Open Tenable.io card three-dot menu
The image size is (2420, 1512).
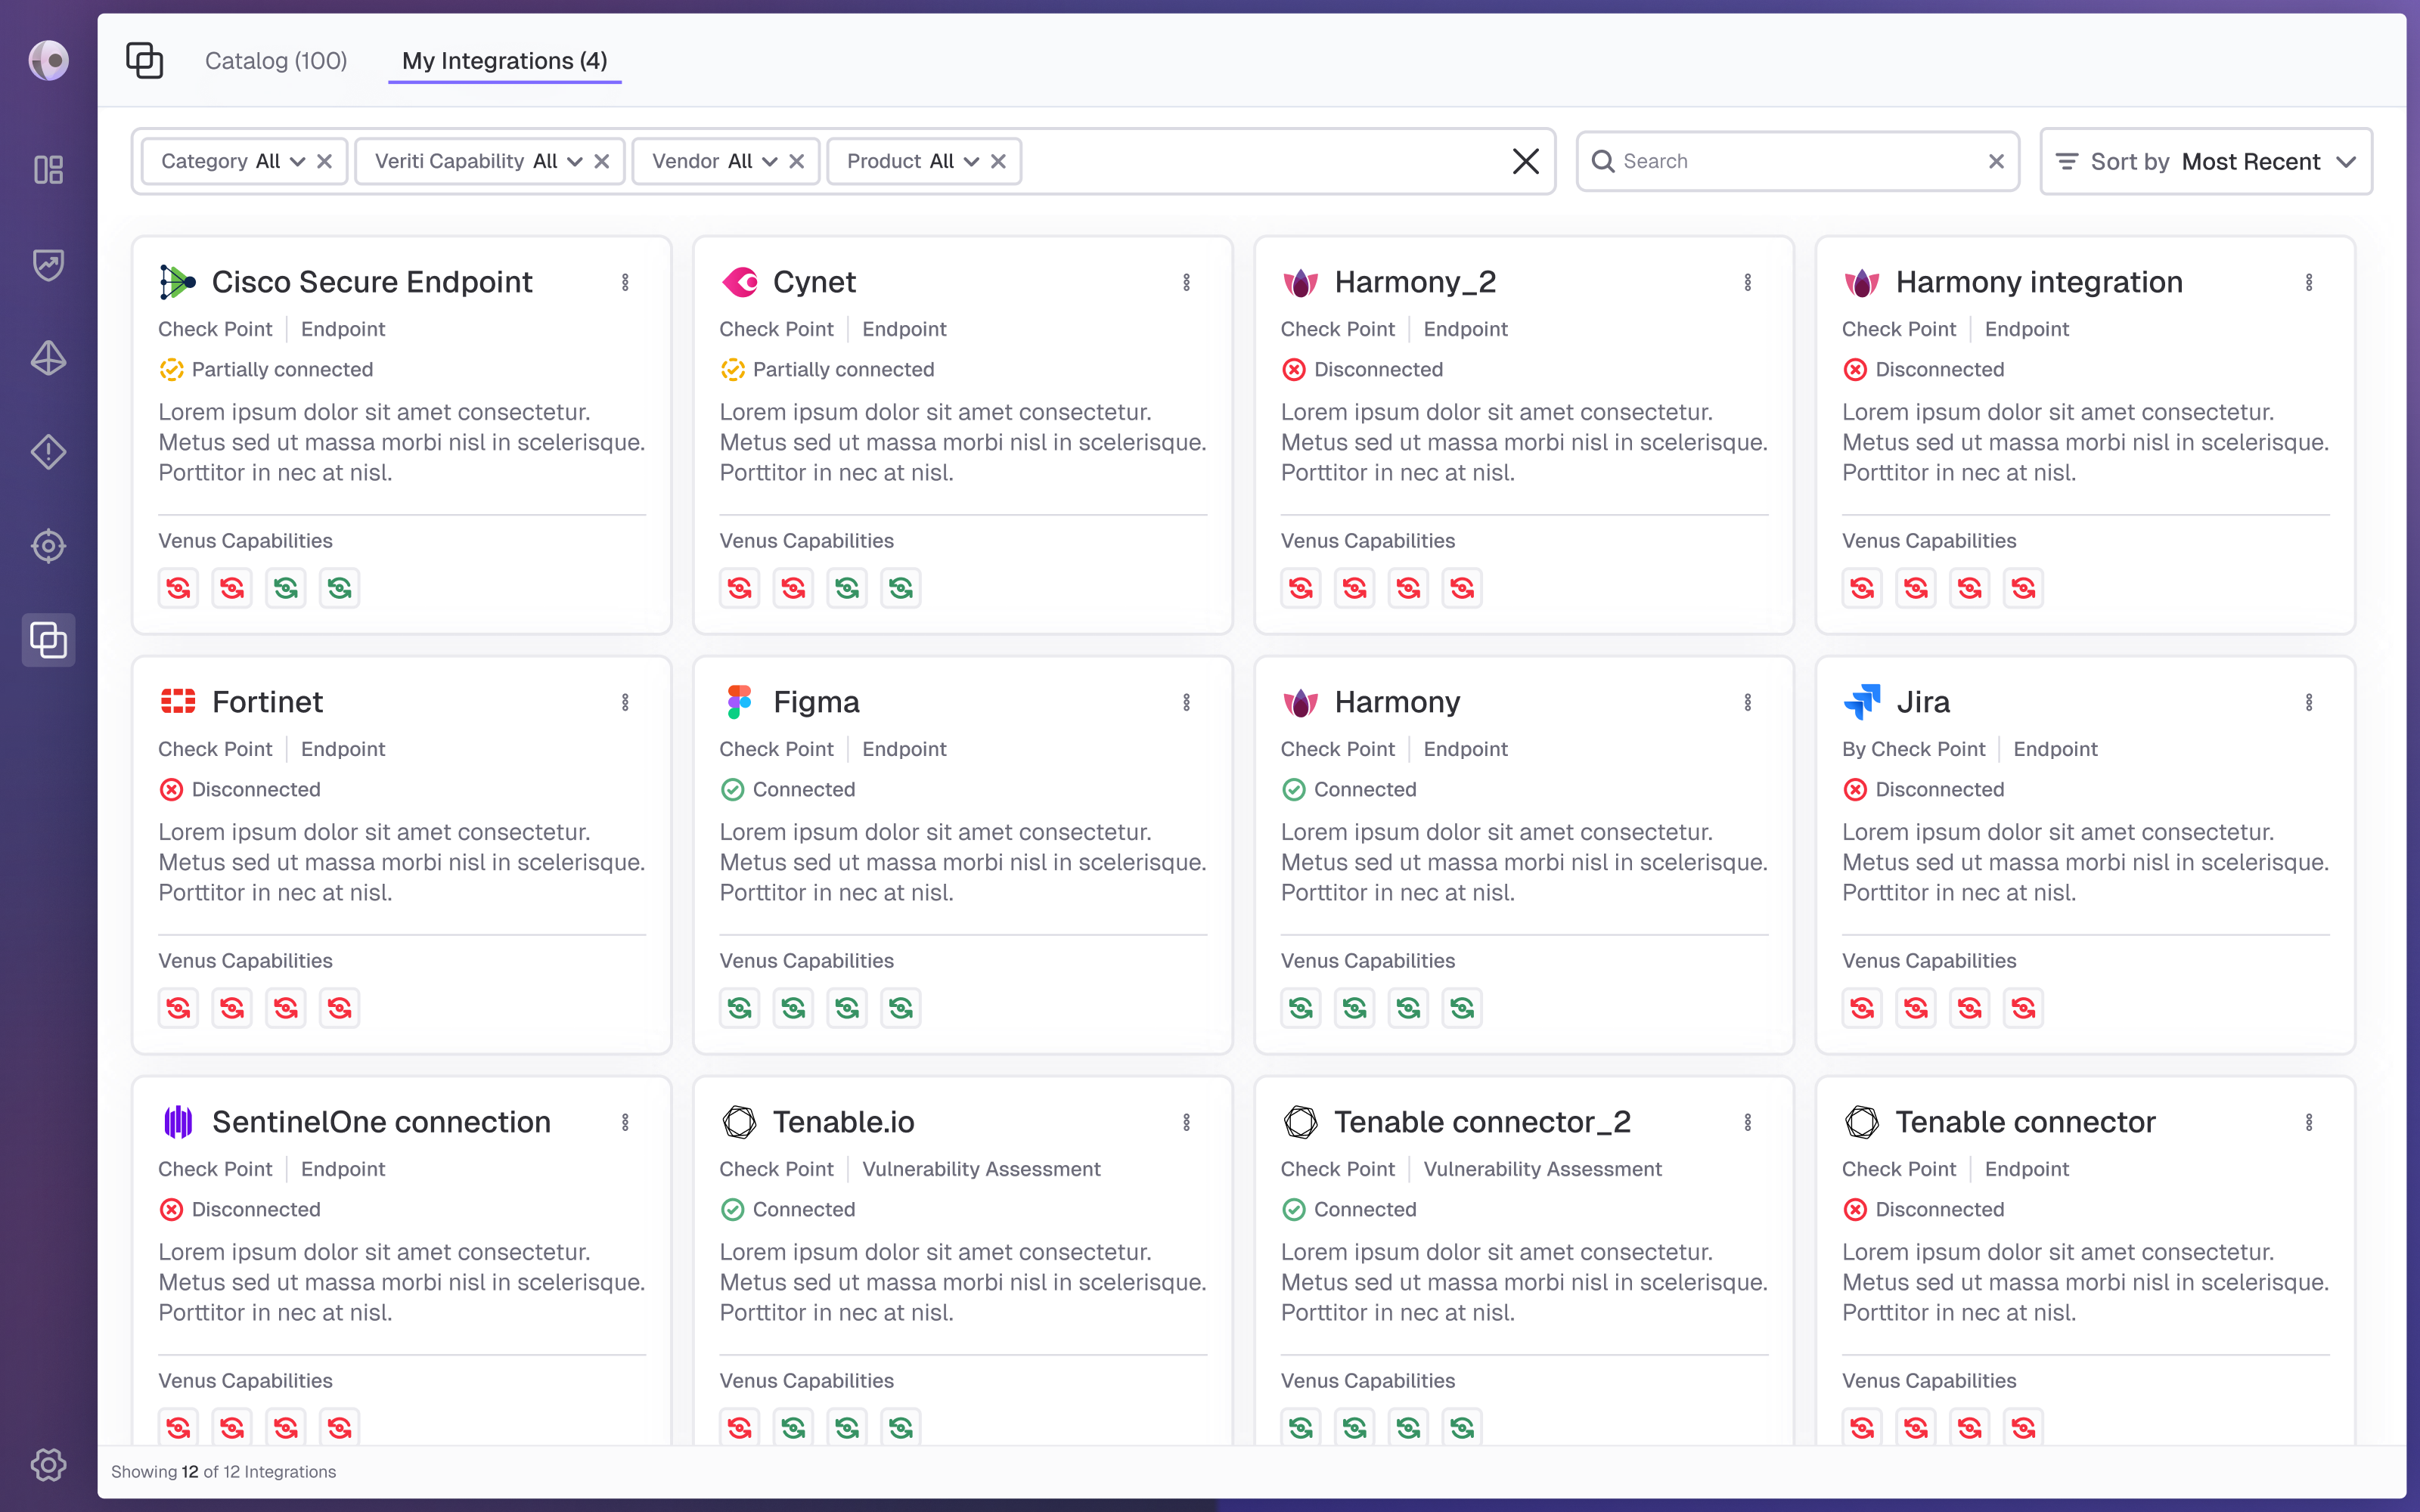pos(1186,1122)
